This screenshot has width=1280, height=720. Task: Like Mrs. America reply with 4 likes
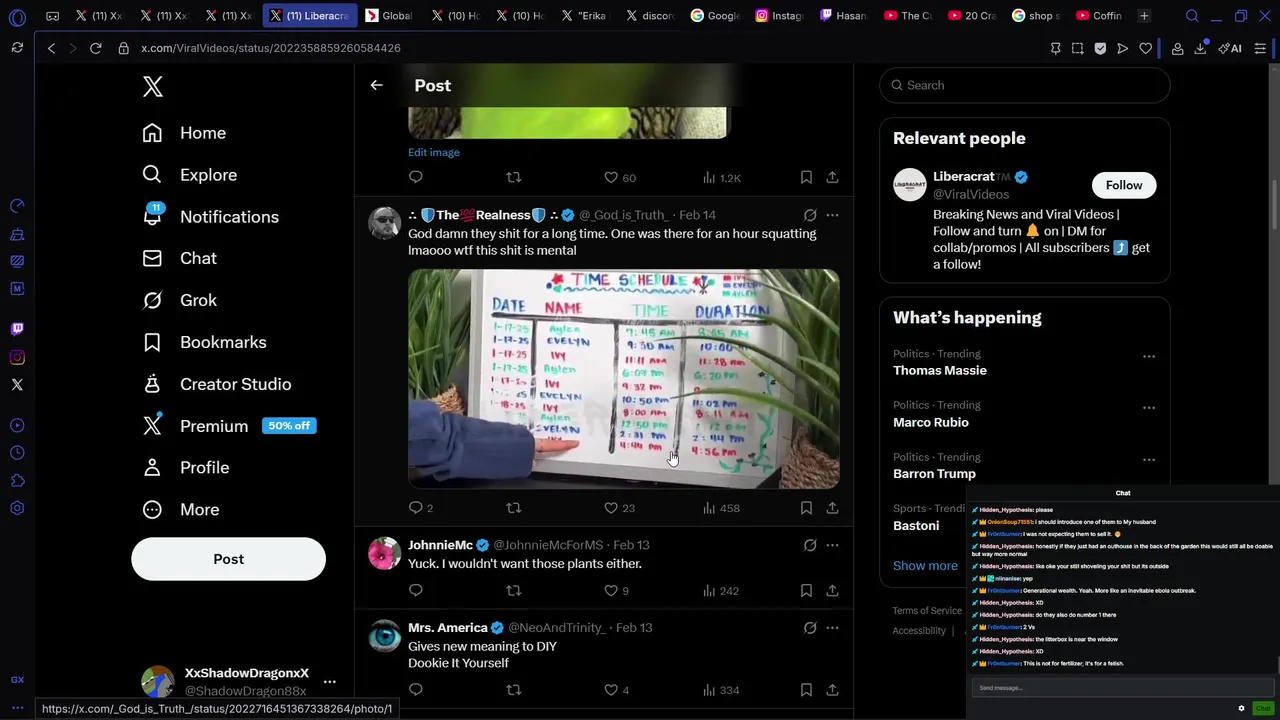pyautogui.click(x=616, y=690)
